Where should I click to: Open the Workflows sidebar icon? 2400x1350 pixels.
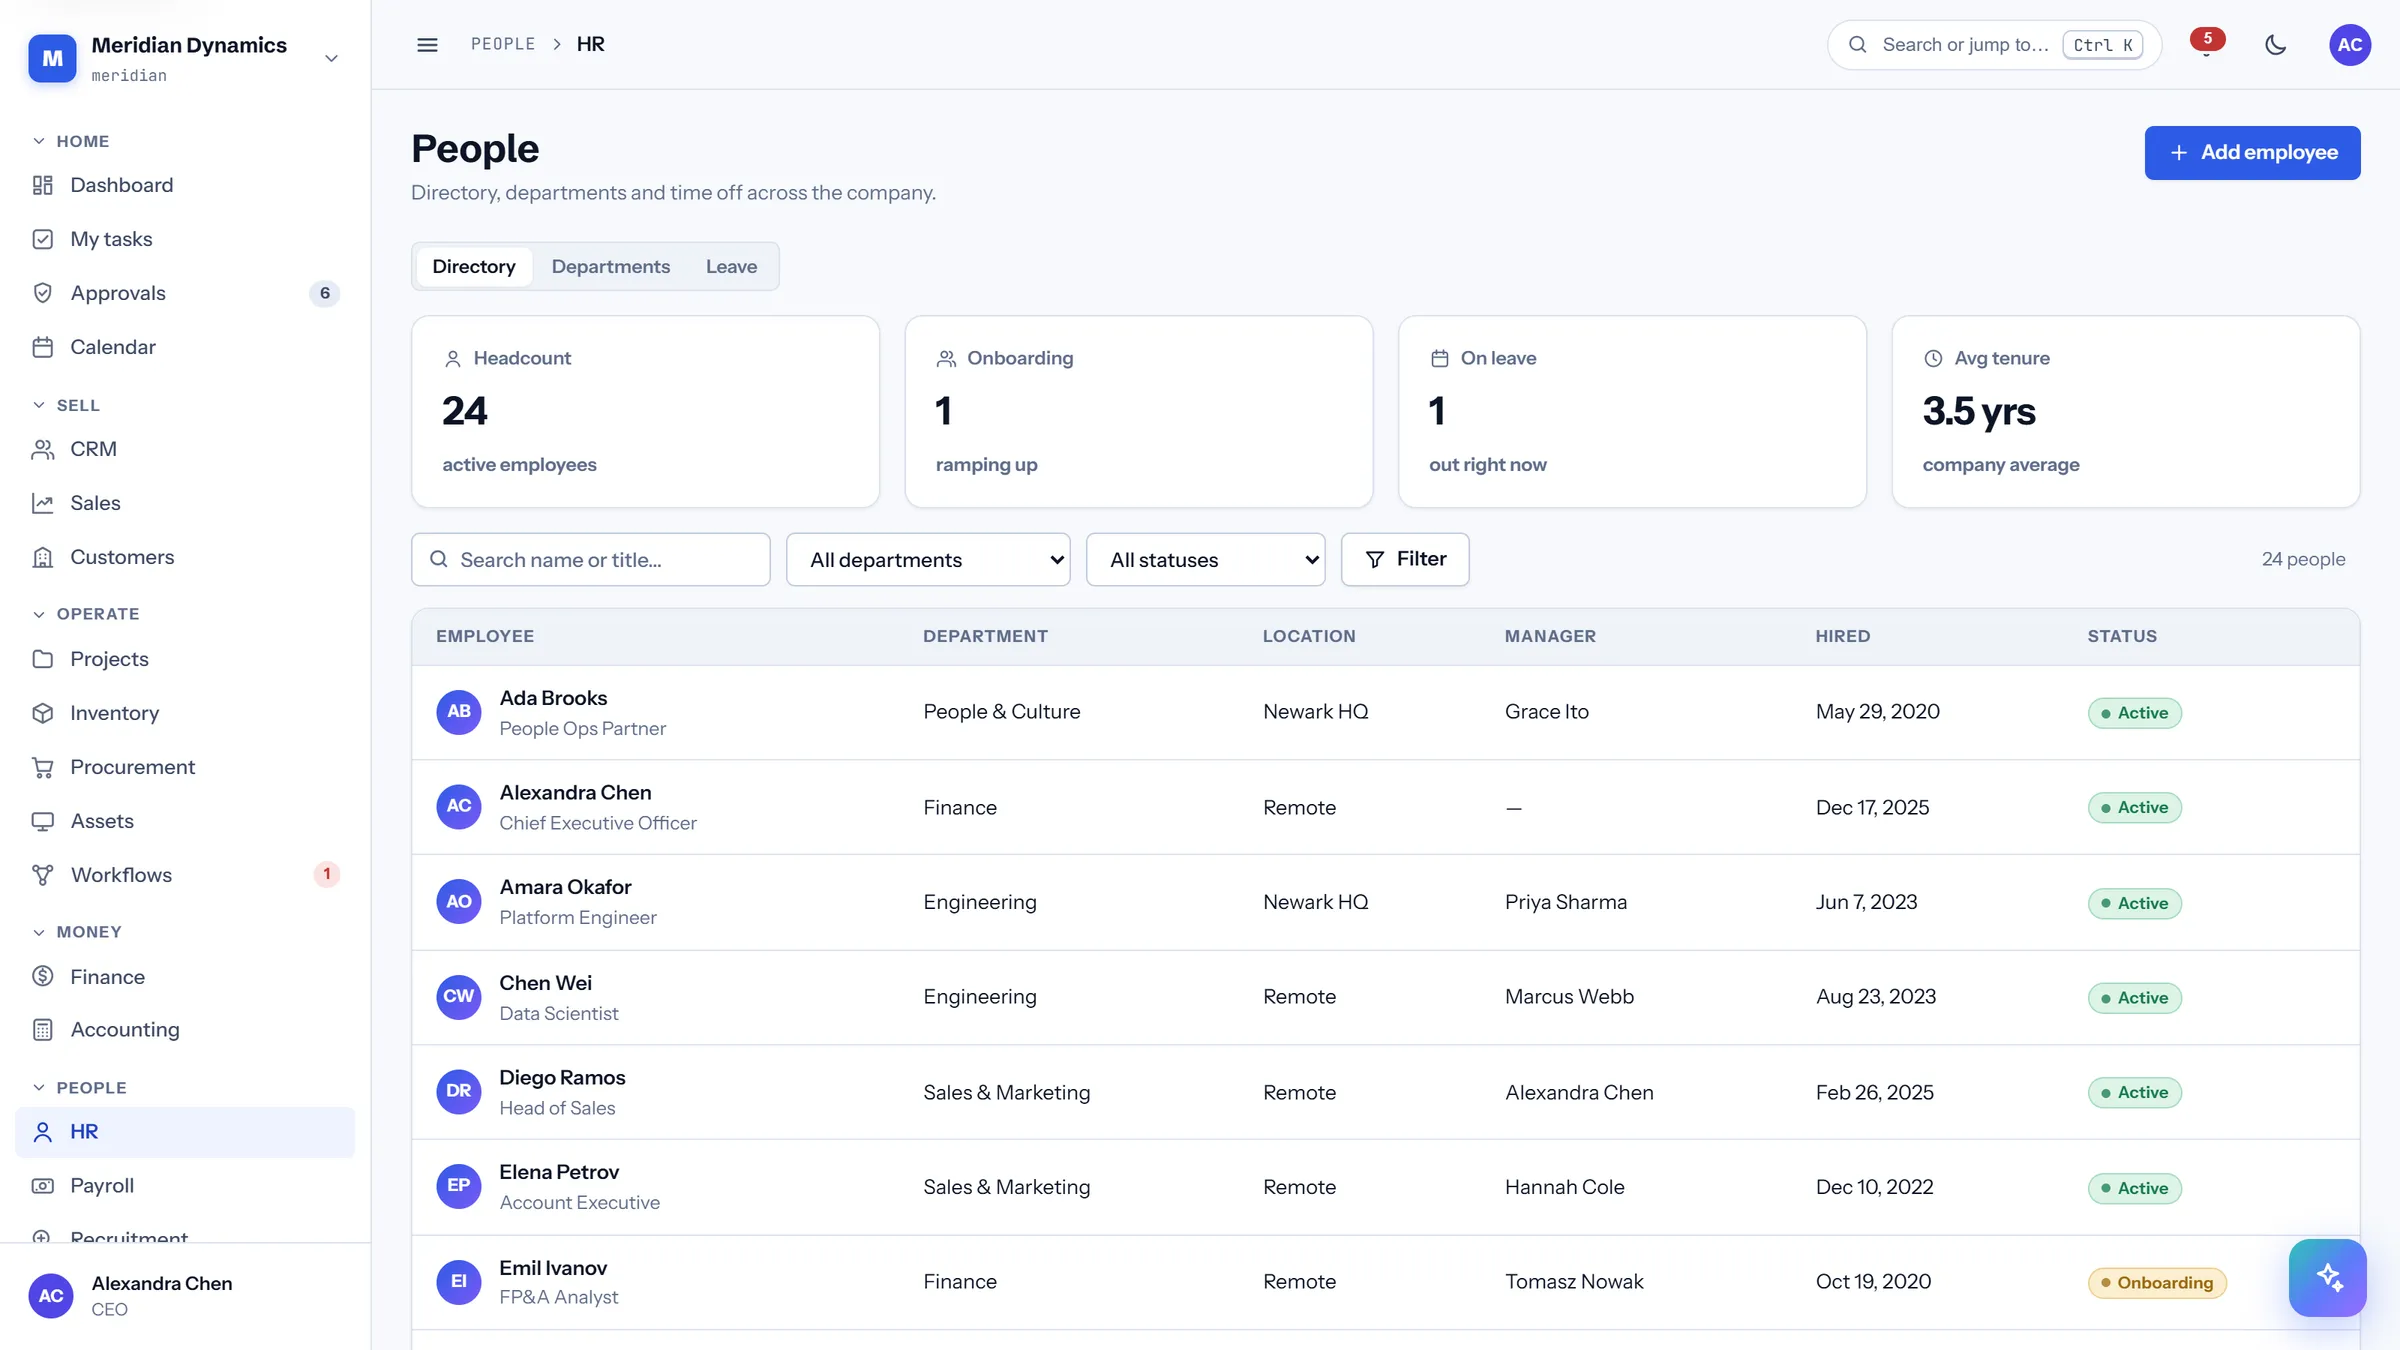[42, 875]
